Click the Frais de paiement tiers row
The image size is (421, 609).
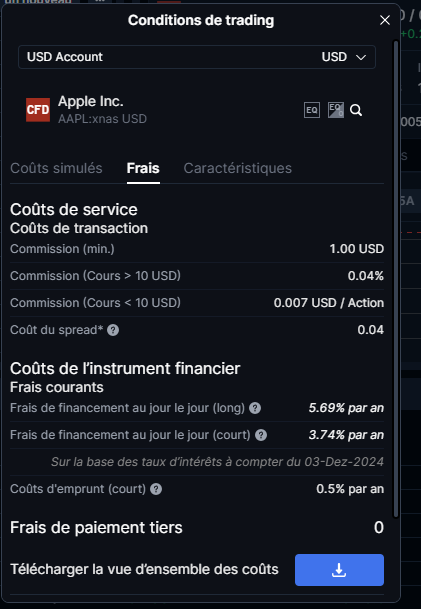coord(197,528)
